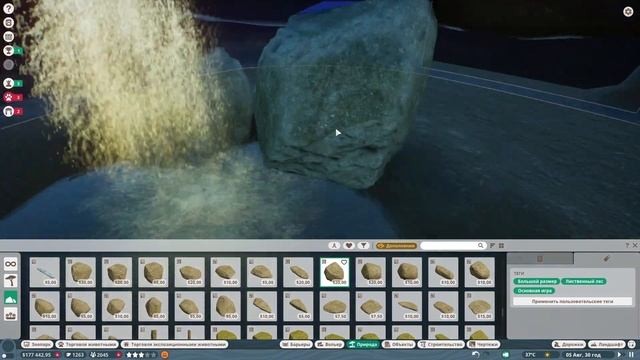Viewport: 640px width, 360px height.
Task: Click Применить пользовательские теги button
Action: [x=572, y=301]
